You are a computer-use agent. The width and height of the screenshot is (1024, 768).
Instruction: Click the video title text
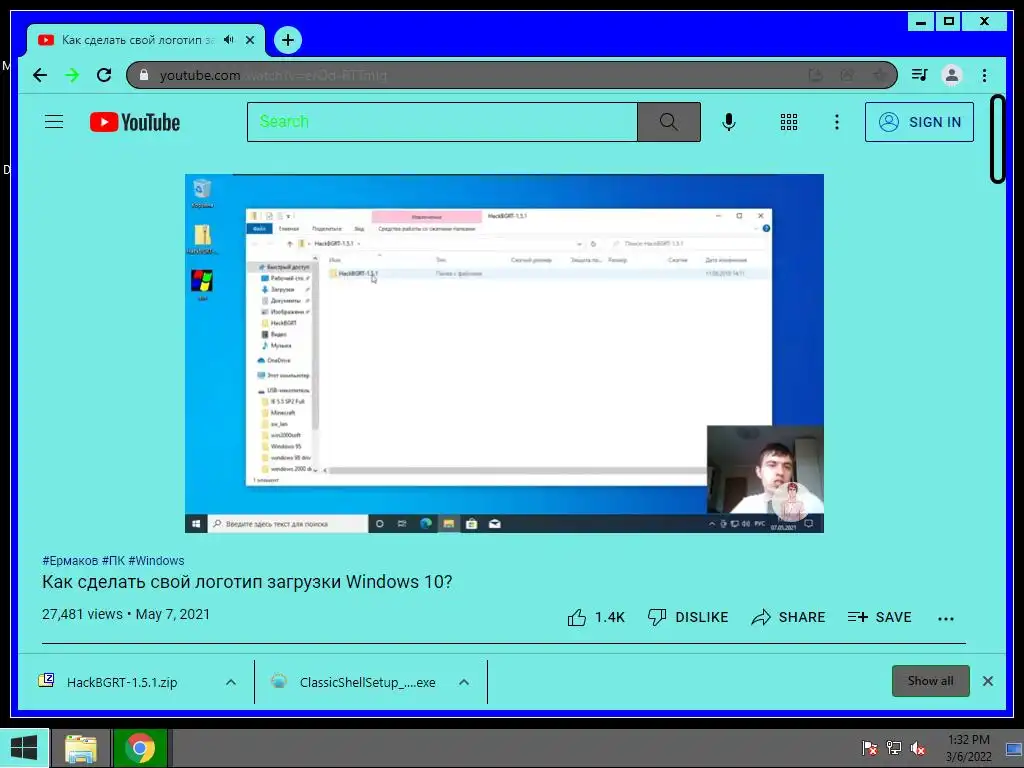pos(247,582)
